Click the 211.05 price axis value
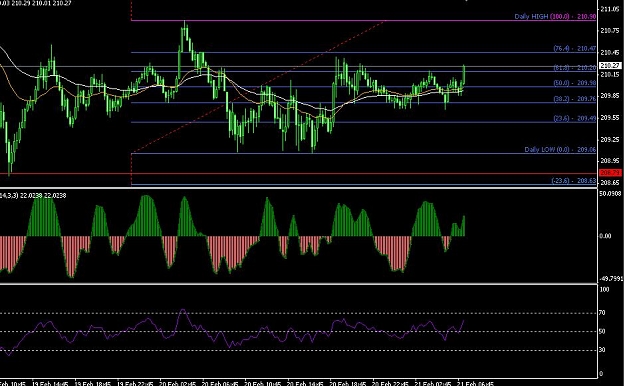Image resolution: width=625 pixels, height=386 pixels. click(x=610, y=9)
